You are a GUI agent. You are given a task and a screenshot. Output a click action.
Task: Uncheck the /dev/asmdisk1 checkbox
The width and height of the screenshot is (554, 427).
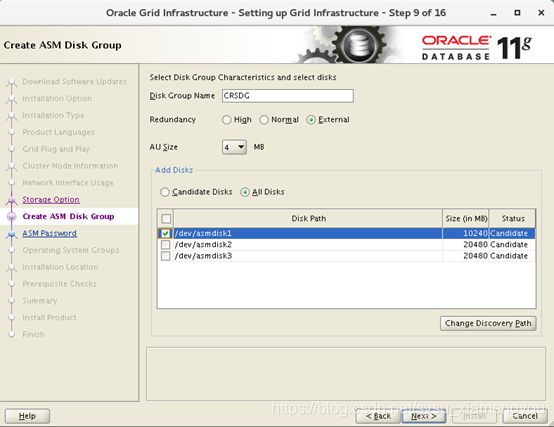(x=165, y=233)
